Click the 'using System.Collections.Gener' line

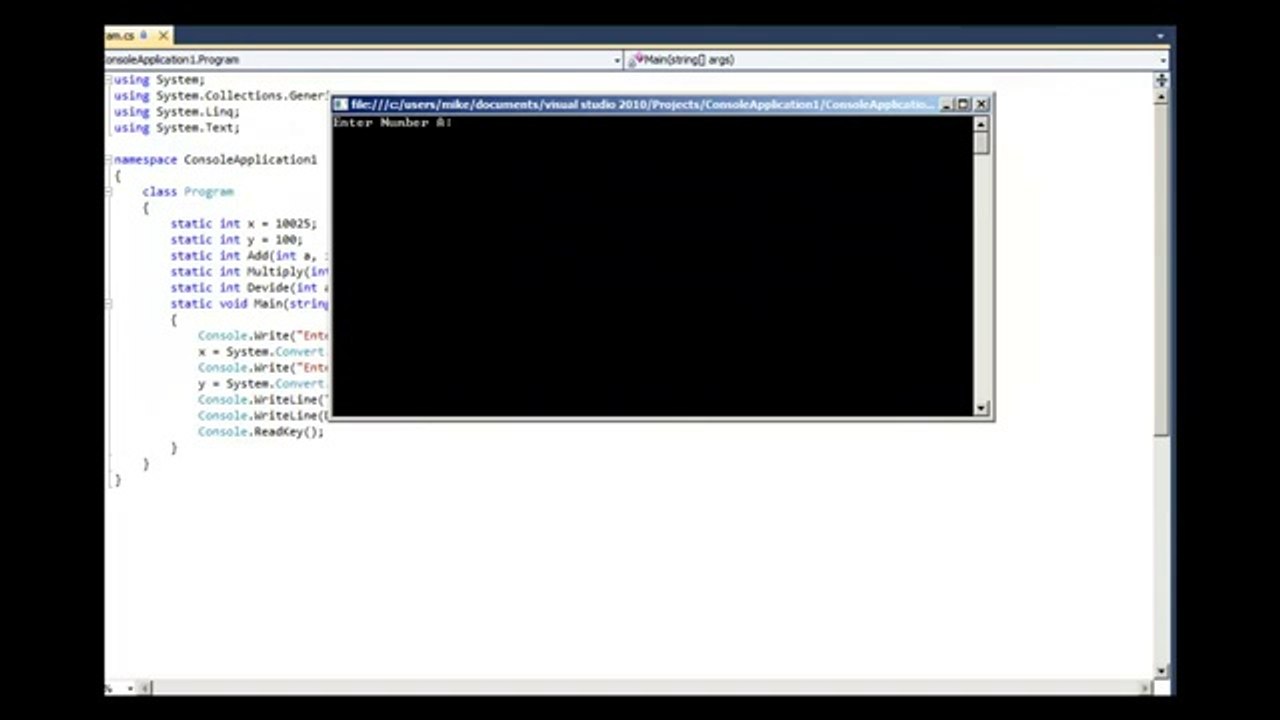(221, 96)
